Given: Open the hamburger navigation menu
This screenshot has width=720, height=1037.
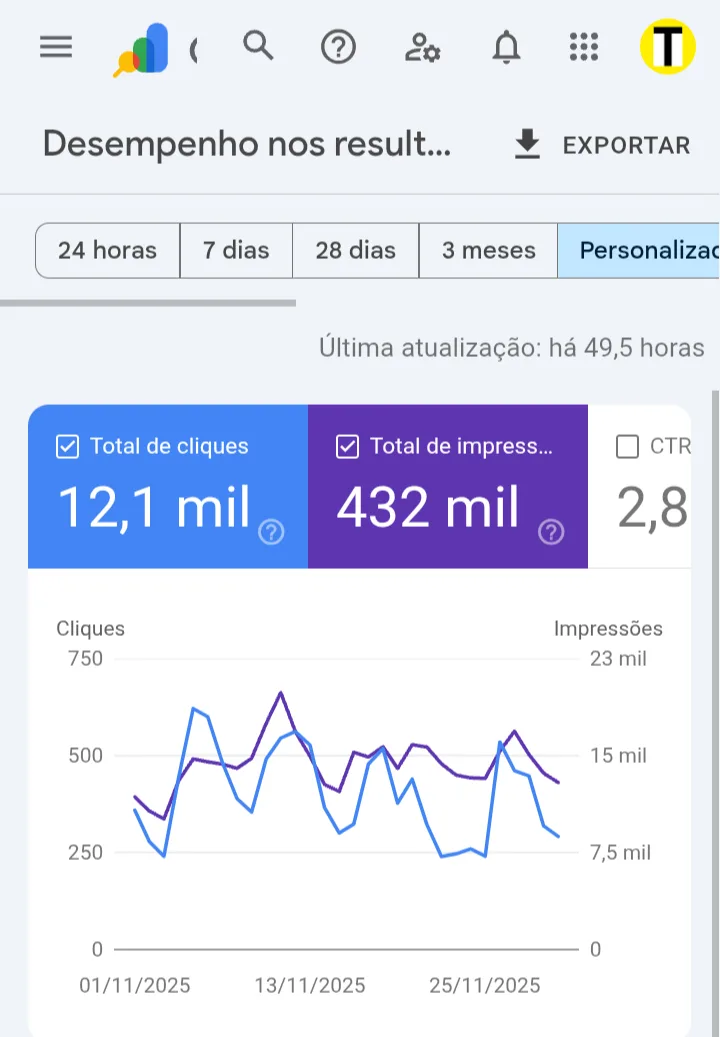Looking at the screenshot, I should 56,47.
